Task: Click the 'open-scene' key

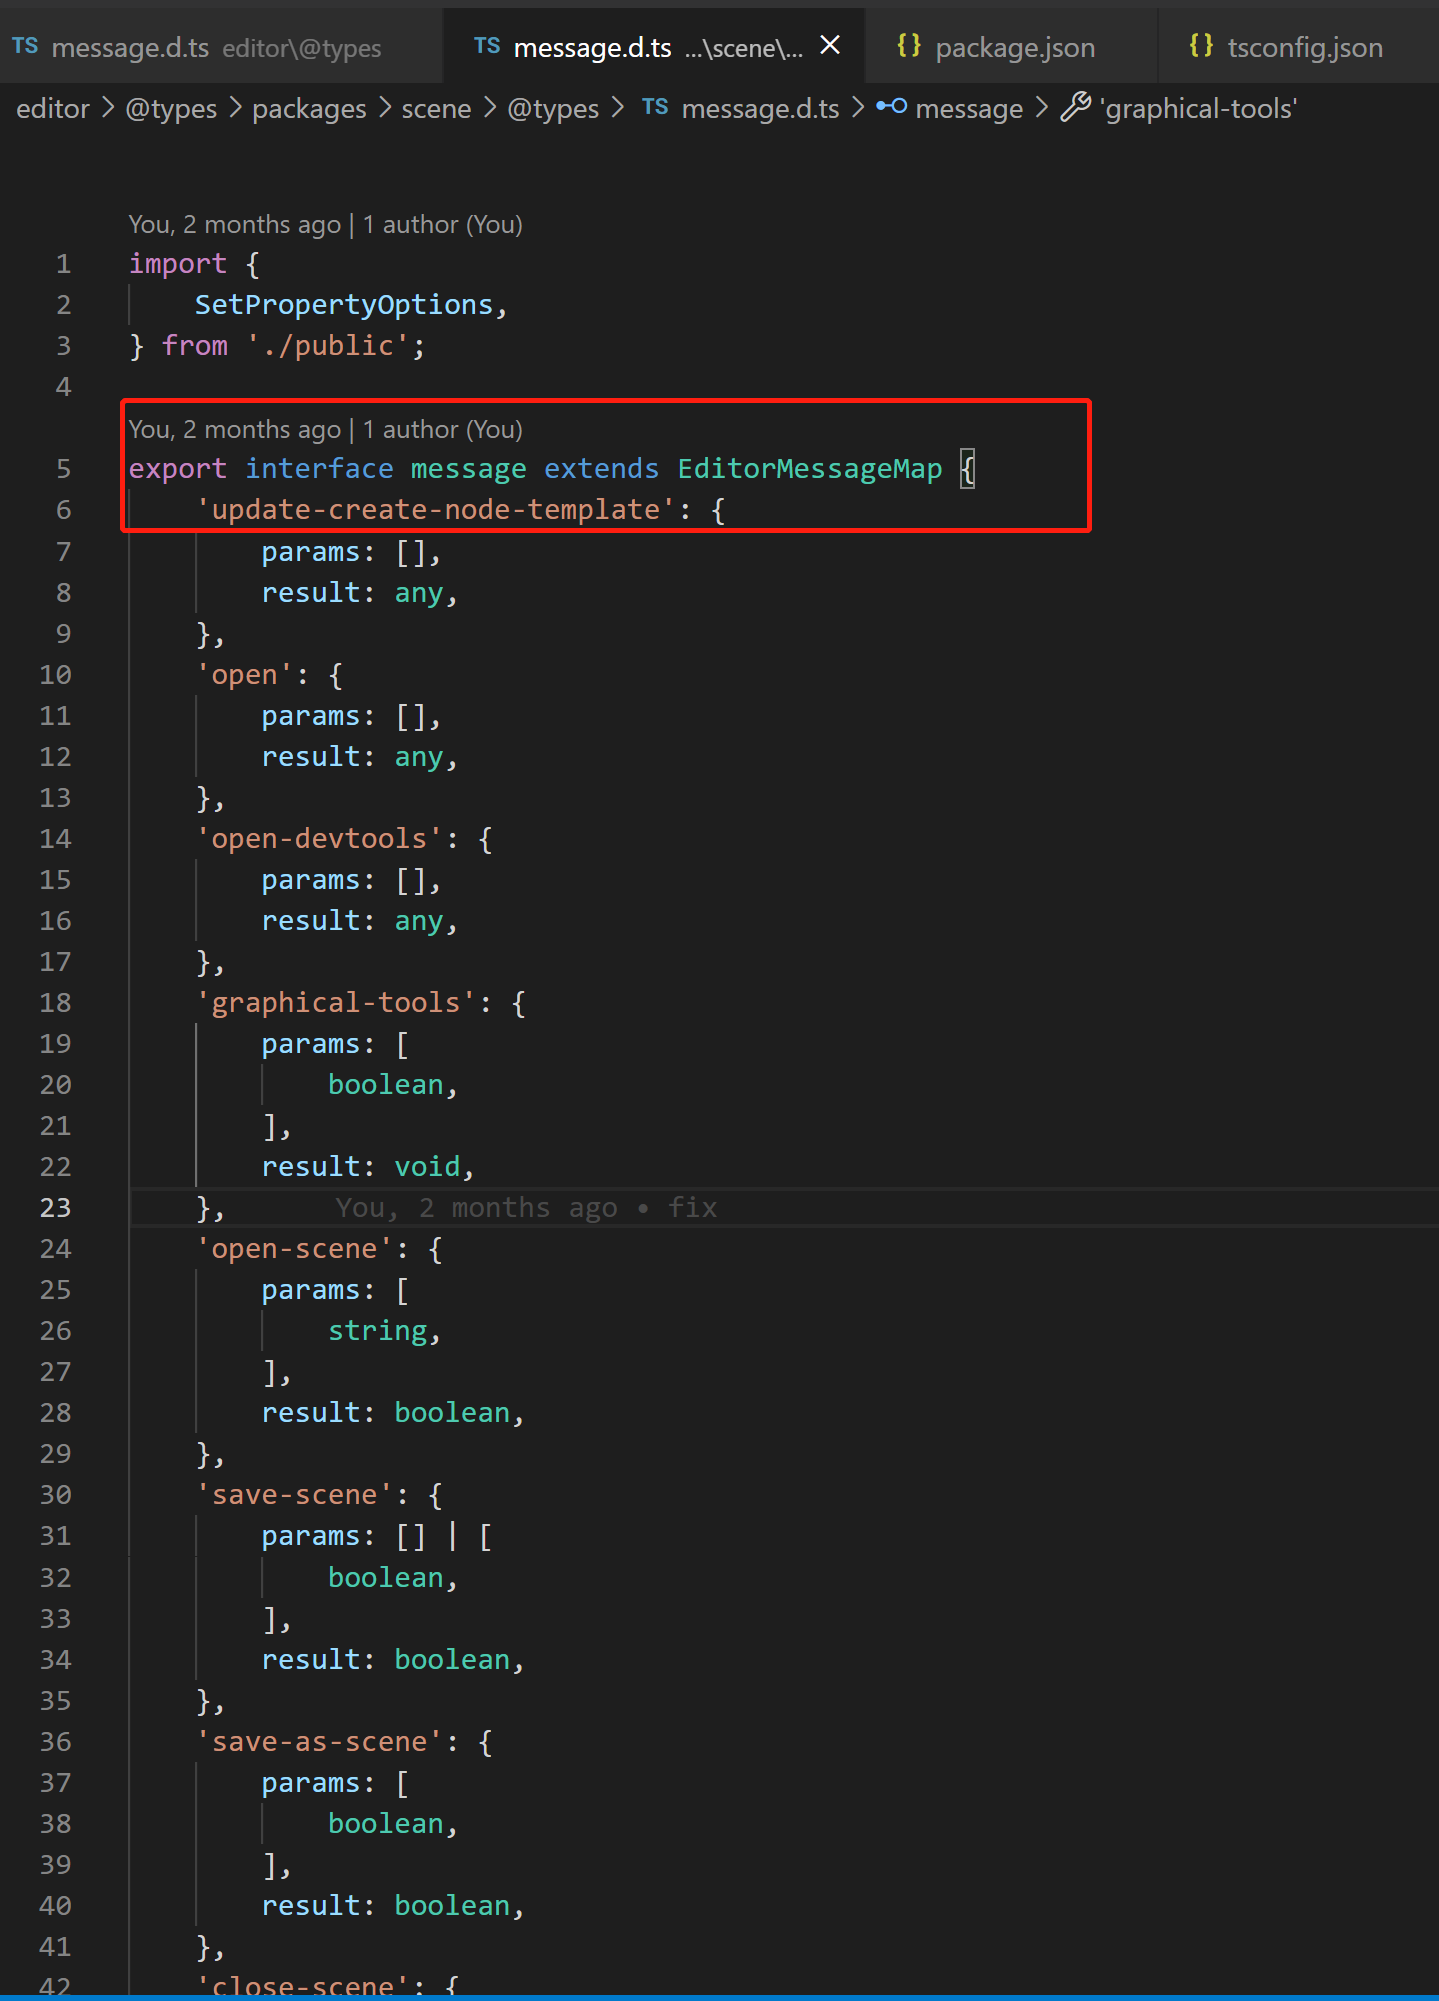Action: 295,1249
